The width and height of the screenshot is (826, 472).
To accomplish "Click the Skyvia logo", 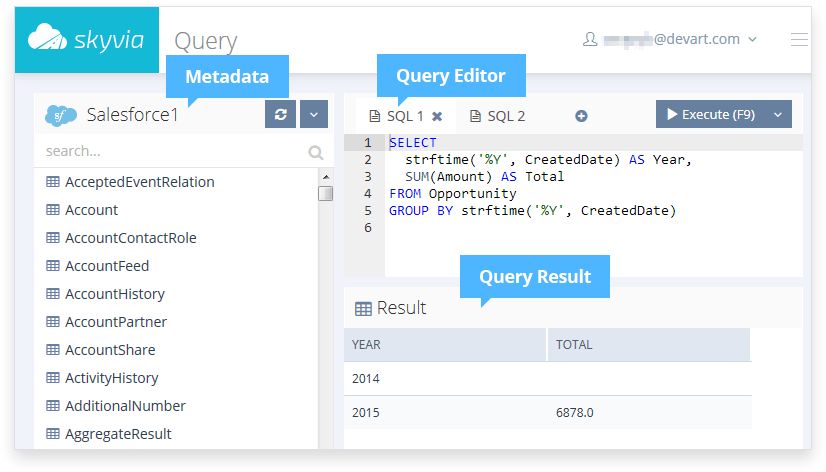I will tap(85, 40).
